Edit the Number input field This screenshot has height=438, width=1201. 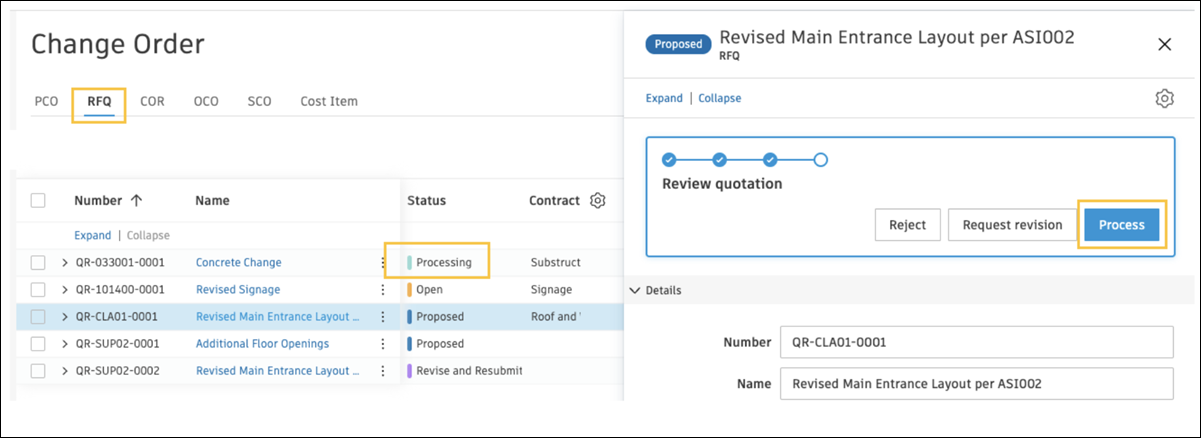975,342
